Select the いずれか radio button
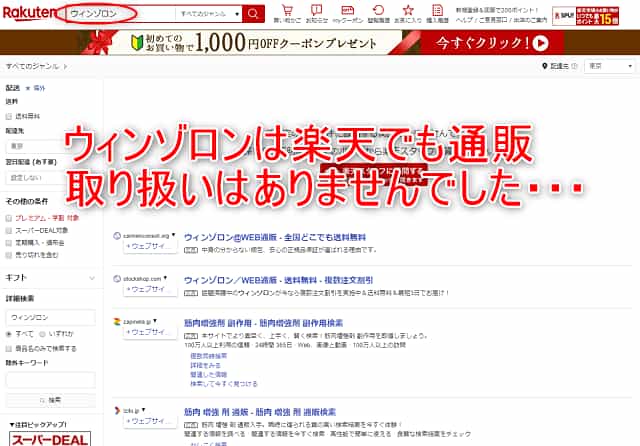This screenshot has width=640, height=446. click(42, 334)
